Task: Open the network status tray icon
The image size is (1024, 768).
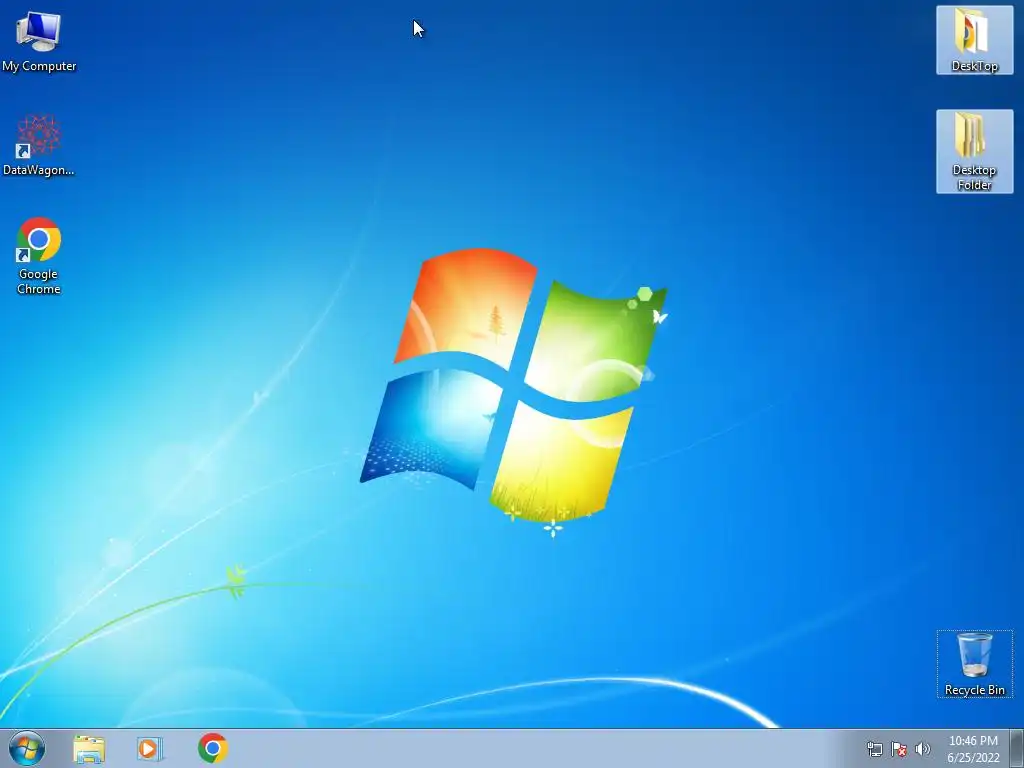Action: (x=874, y=749)
